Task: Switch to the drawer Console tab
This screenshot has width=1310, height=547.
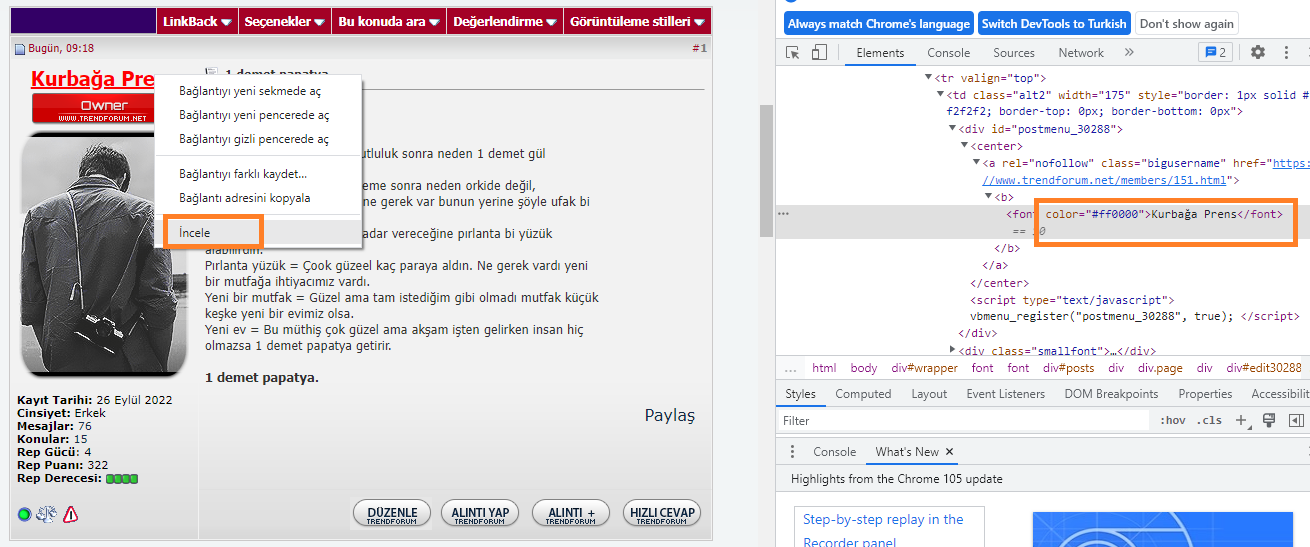Action: (x=834, y=452)
